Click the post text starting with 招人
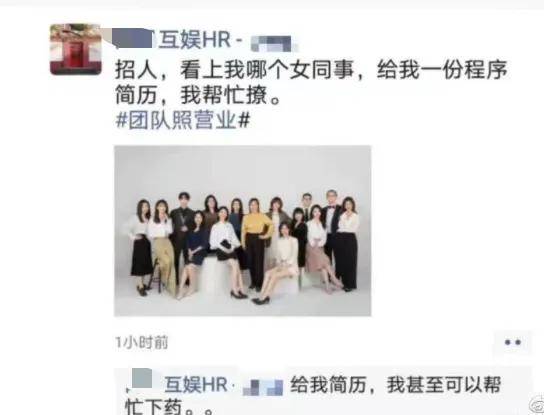Image resolution: width=544 pixels, height=415 pixels. [311, 70]
